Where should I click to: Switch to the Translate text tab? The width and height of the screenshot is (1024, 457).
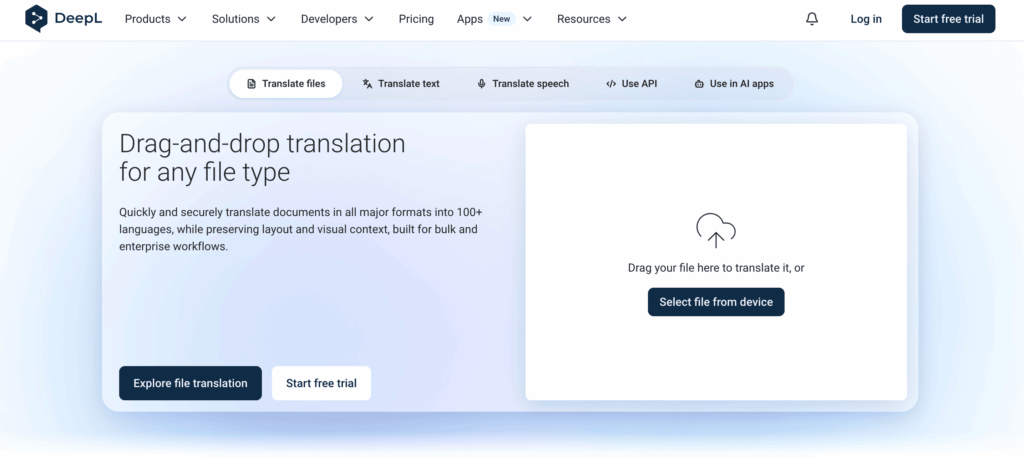click(x=401, y=84)
